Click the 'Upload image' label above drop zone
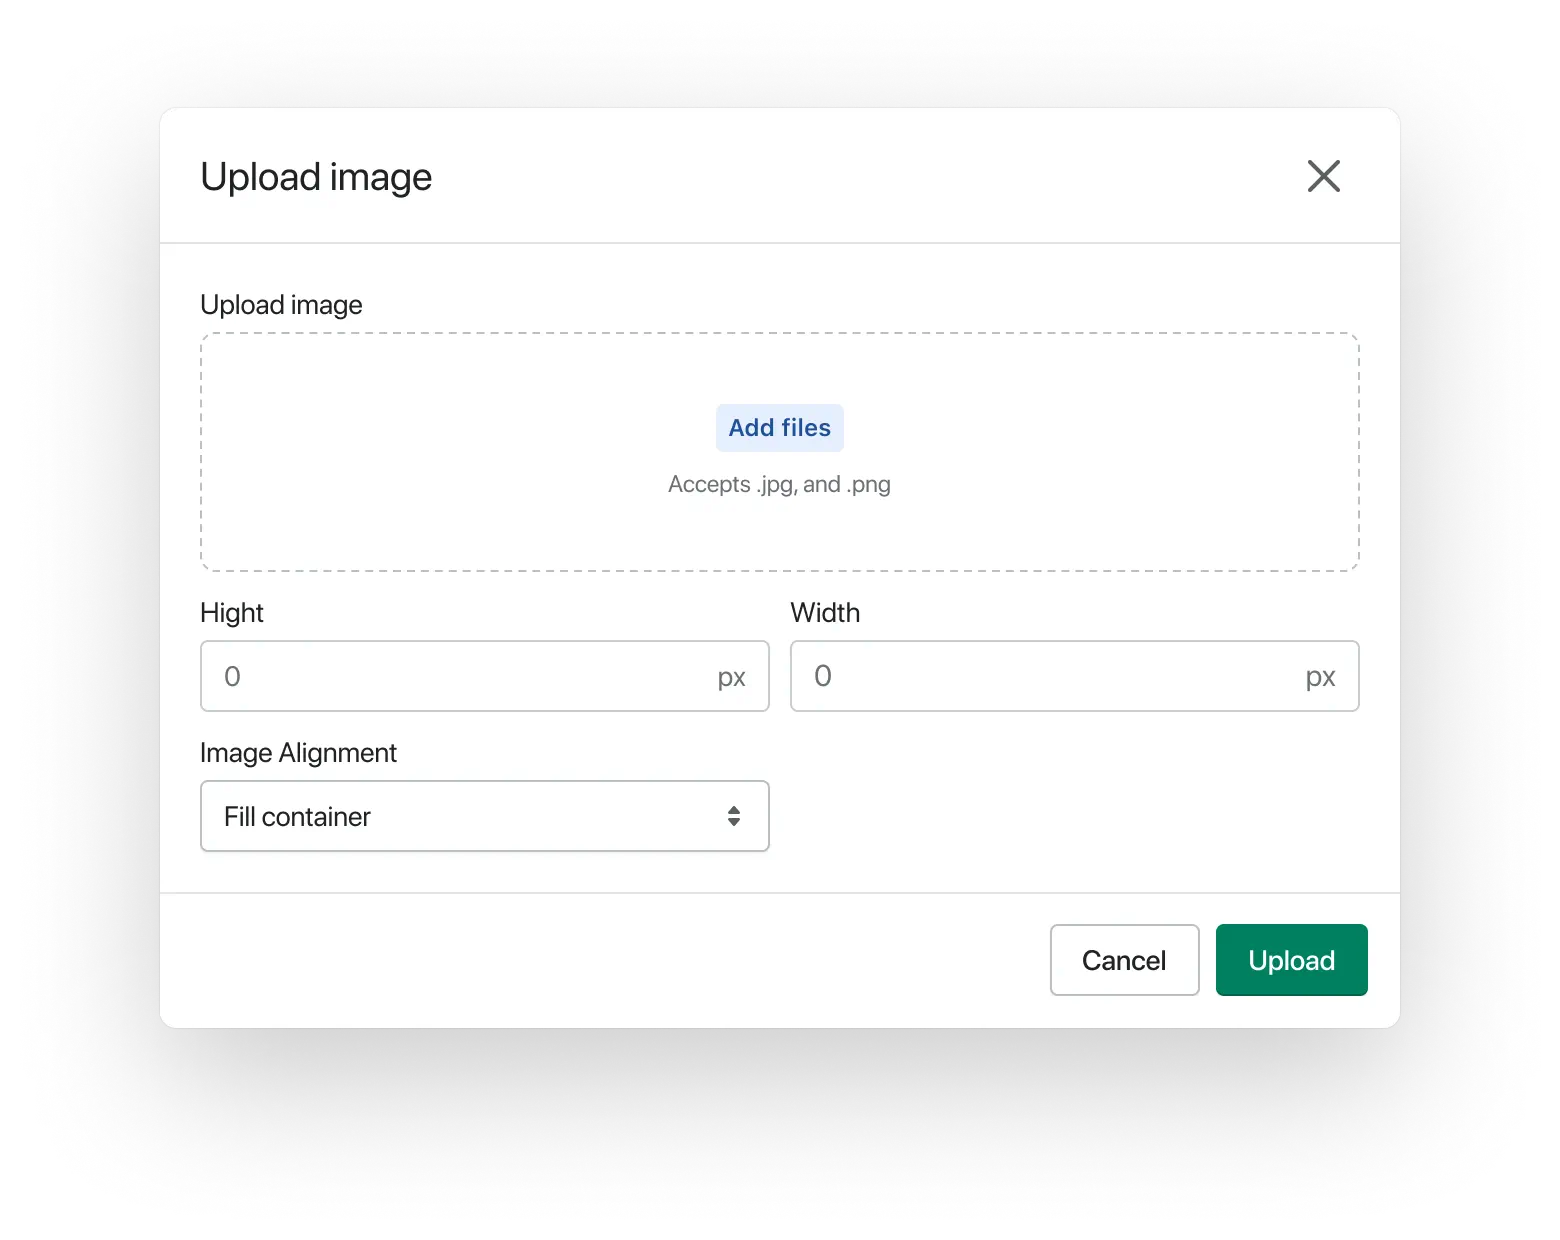The width and height of the screenshot is (1560, 1240). (281, 305)
